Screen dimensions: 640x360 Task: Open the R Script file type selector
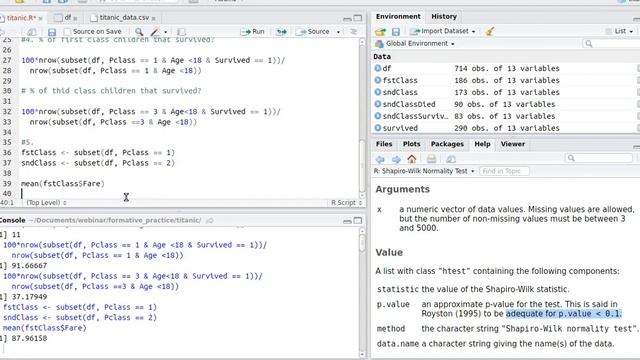tap(347, 202)
